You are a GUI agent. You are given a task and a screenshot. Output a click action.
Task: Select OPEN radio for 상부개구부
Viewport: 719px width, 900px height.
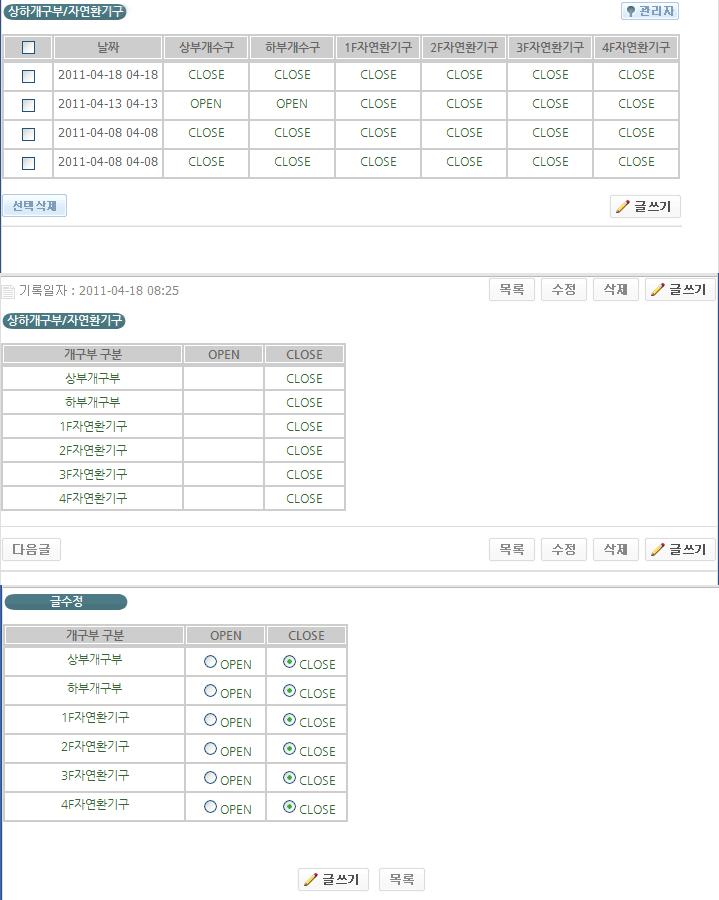[210, 662]
